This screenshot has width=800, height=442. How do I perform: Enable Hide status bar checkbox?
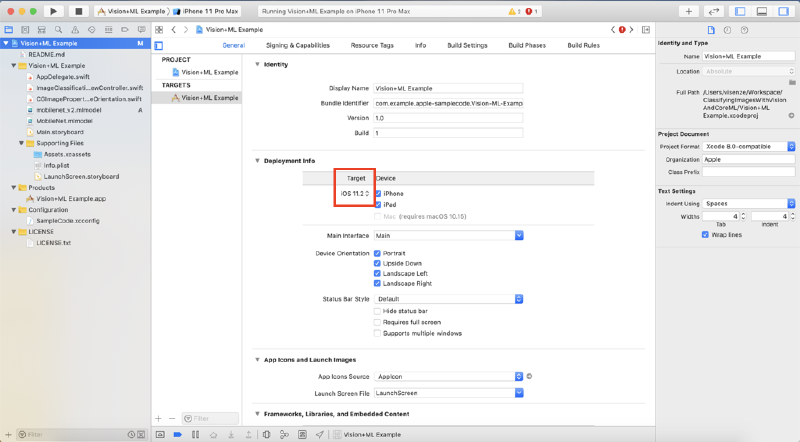point(378,311)
